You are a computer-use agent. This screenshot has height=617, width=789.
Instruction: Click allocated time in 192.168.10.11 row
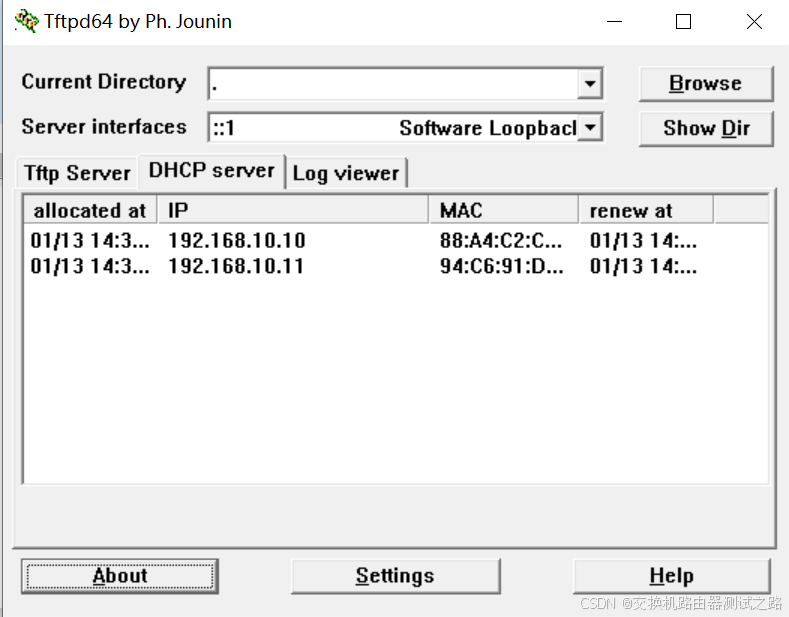click(90, 266)
